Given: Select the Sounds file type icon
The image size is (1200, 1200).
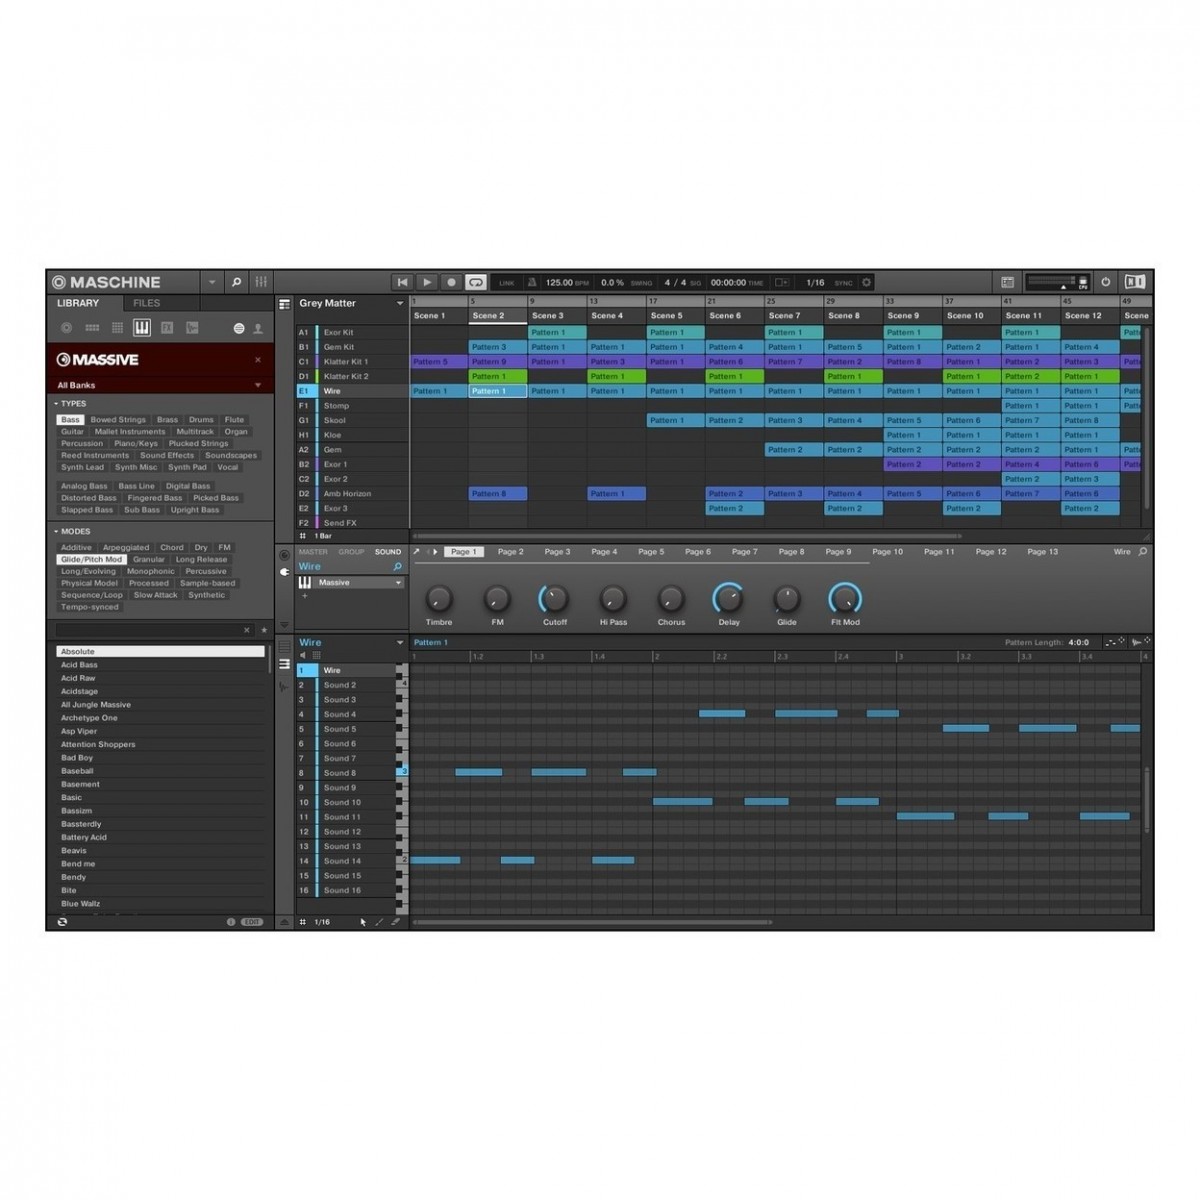Looking at the screenshot, I should pos(117,328).
